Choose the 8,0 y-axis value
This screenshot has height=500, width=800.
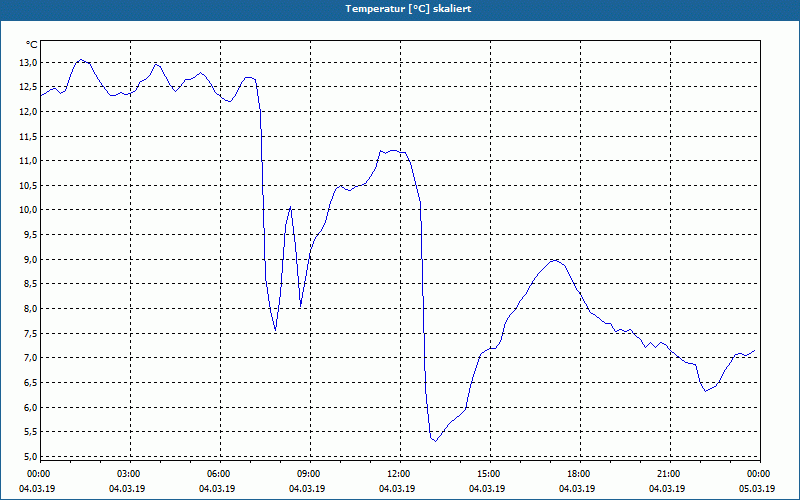coord(30,309)
